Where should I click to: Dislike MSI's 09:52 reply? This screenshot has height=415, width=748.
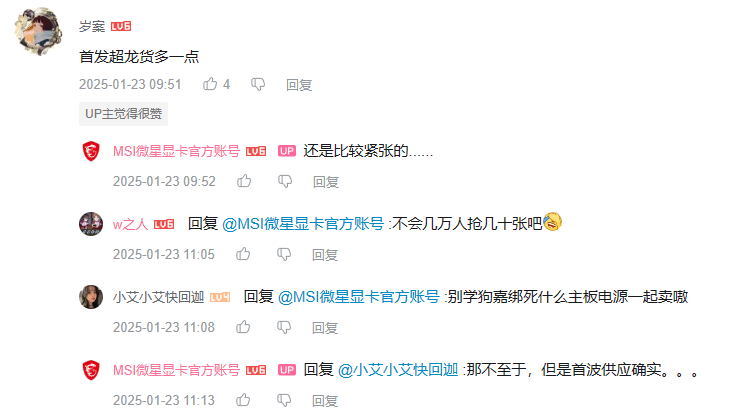285,181
